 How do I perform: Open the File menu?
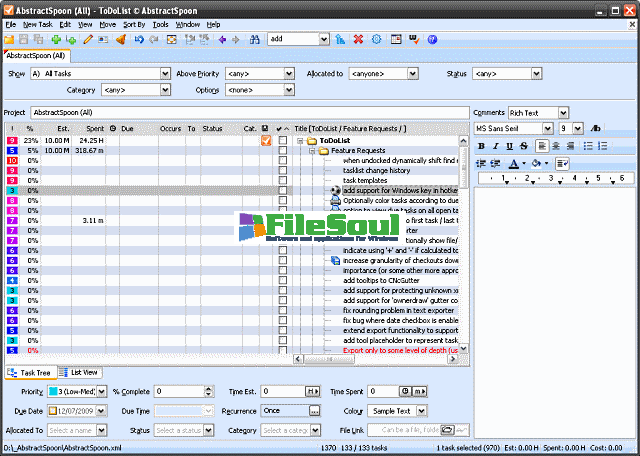click(x=10, y=24)
